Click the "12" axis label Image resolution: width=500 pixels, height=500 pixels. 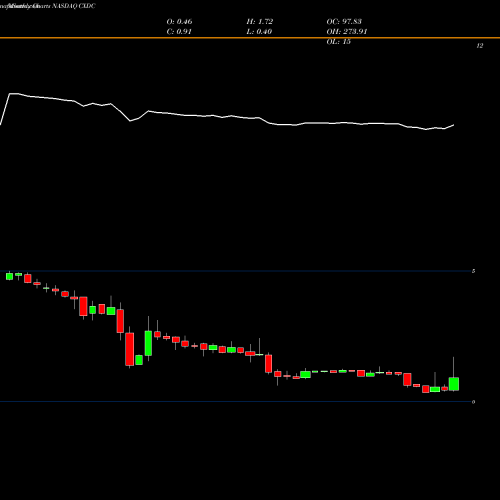[x=480, y=46]
